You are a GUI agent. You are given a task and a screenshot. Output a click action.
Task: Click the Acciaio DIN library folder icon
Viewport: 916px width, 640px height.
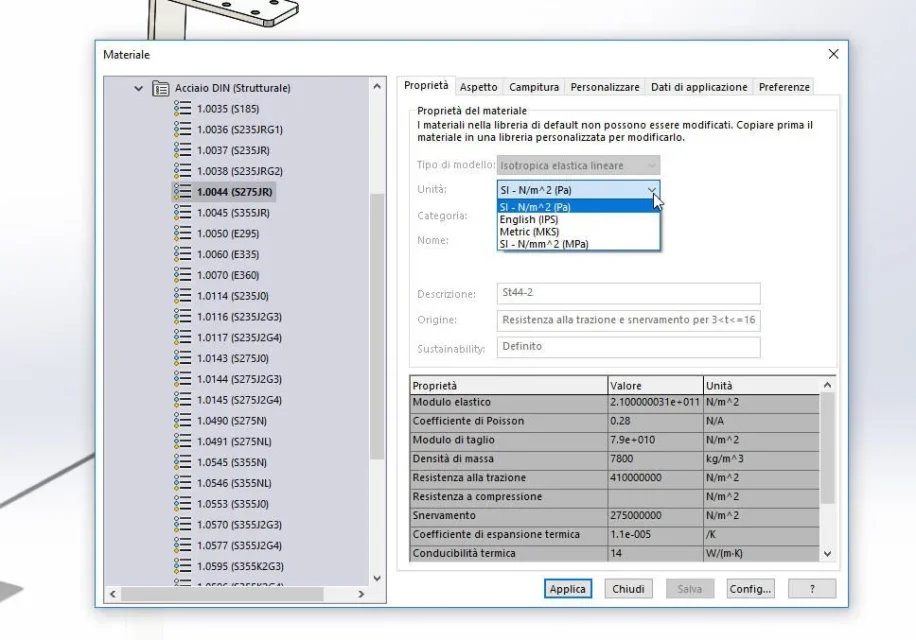tap(161, 88)
